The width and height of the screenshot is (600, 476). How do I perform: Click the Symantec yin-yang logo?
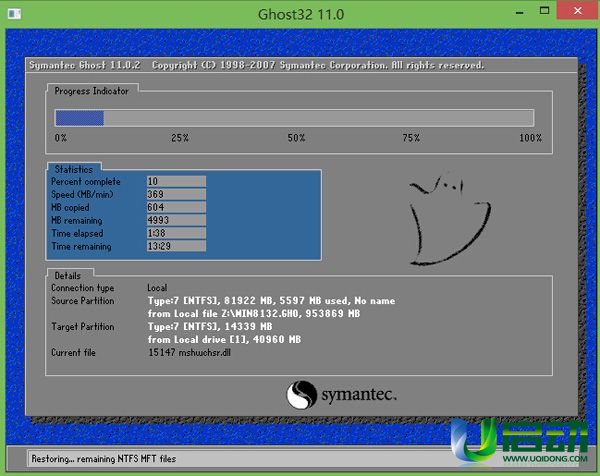tap(302, 394)
